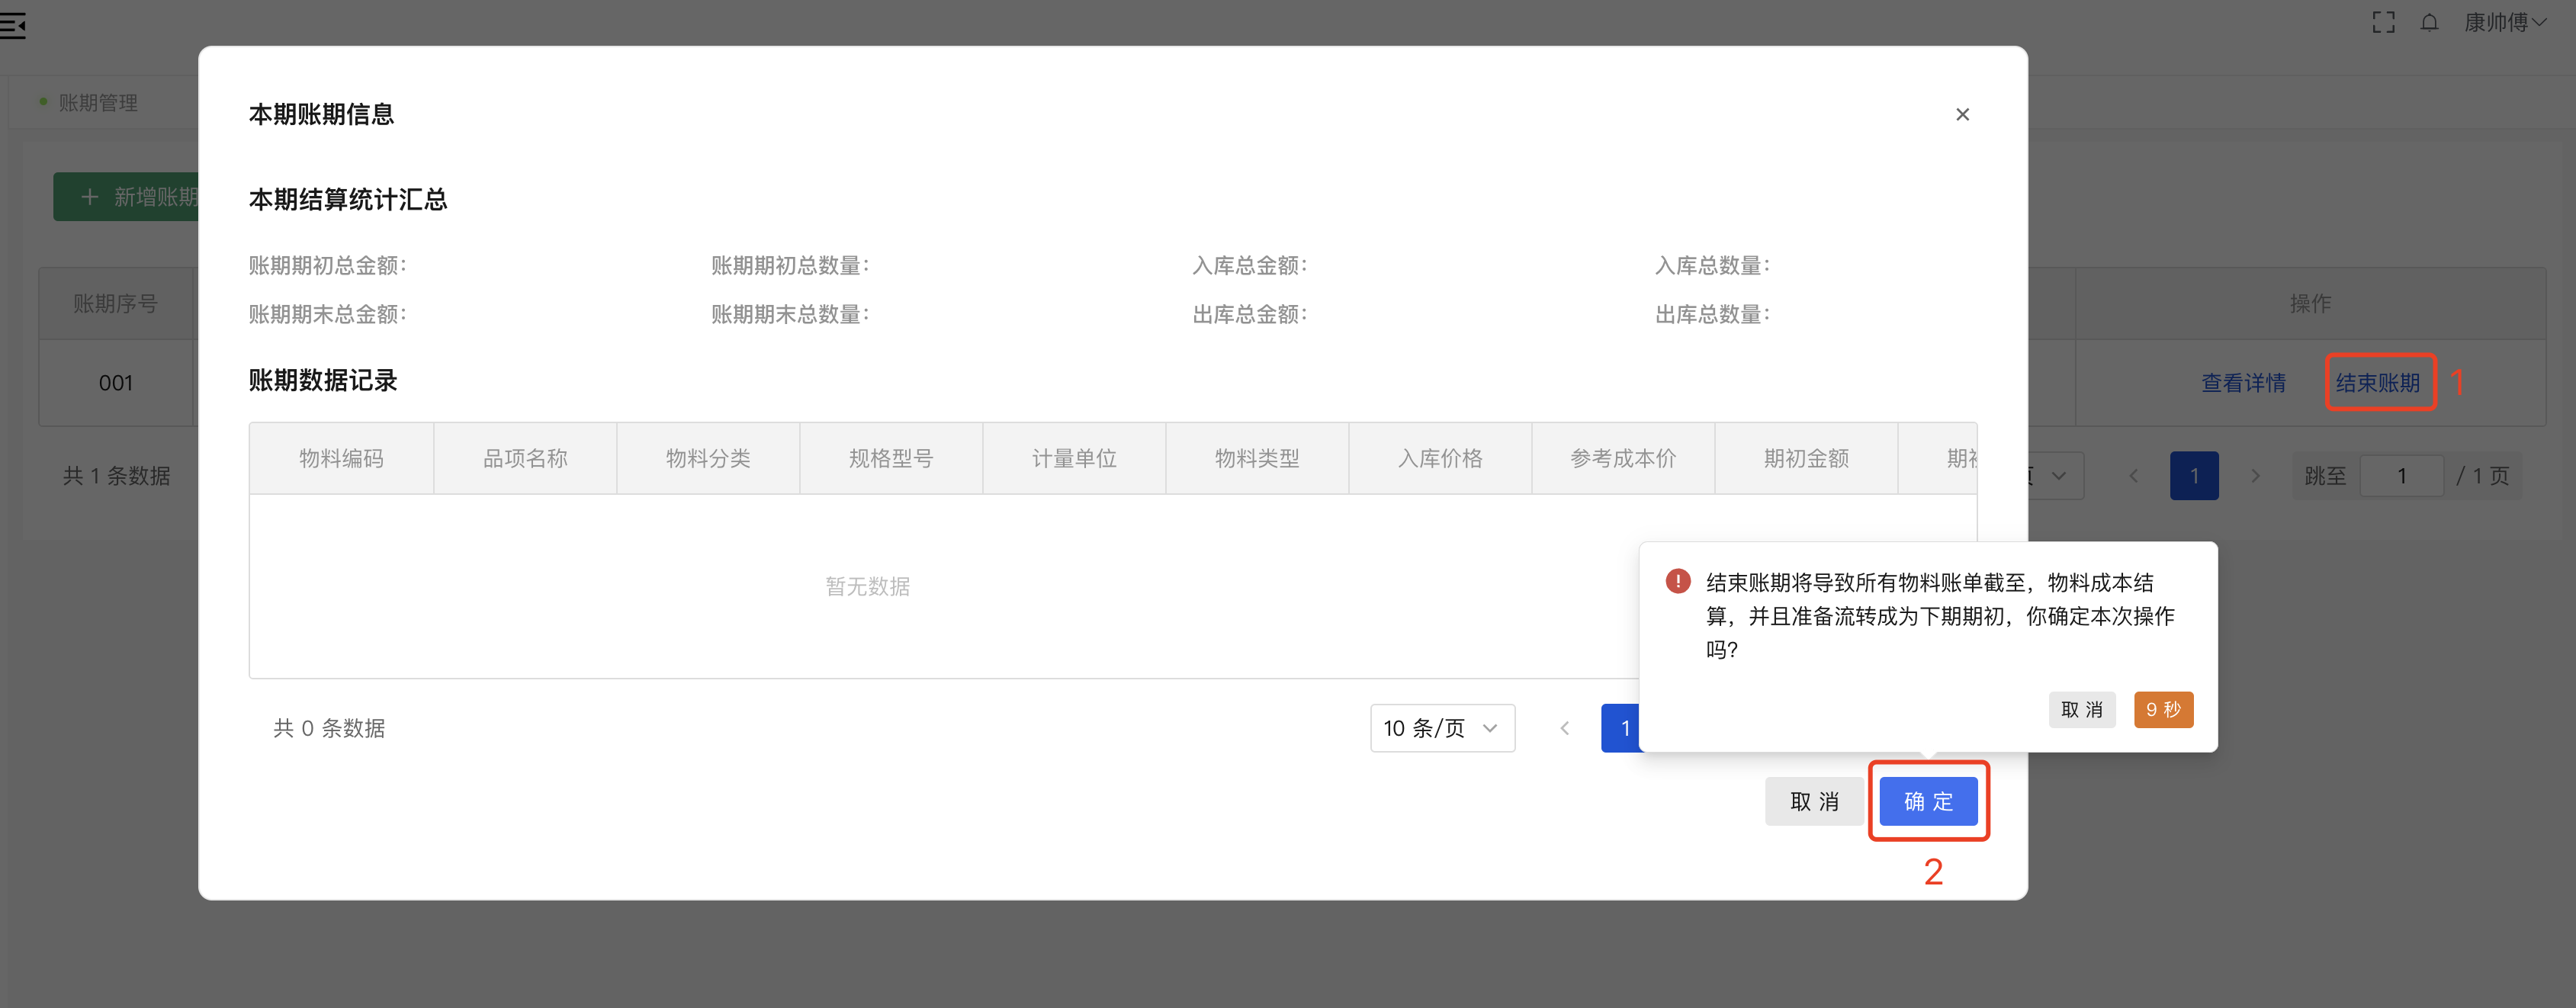Viewport: 2576px width, 1008px height.
Task: Click the 跳至 page number input field
Action: coord(2402,476)
